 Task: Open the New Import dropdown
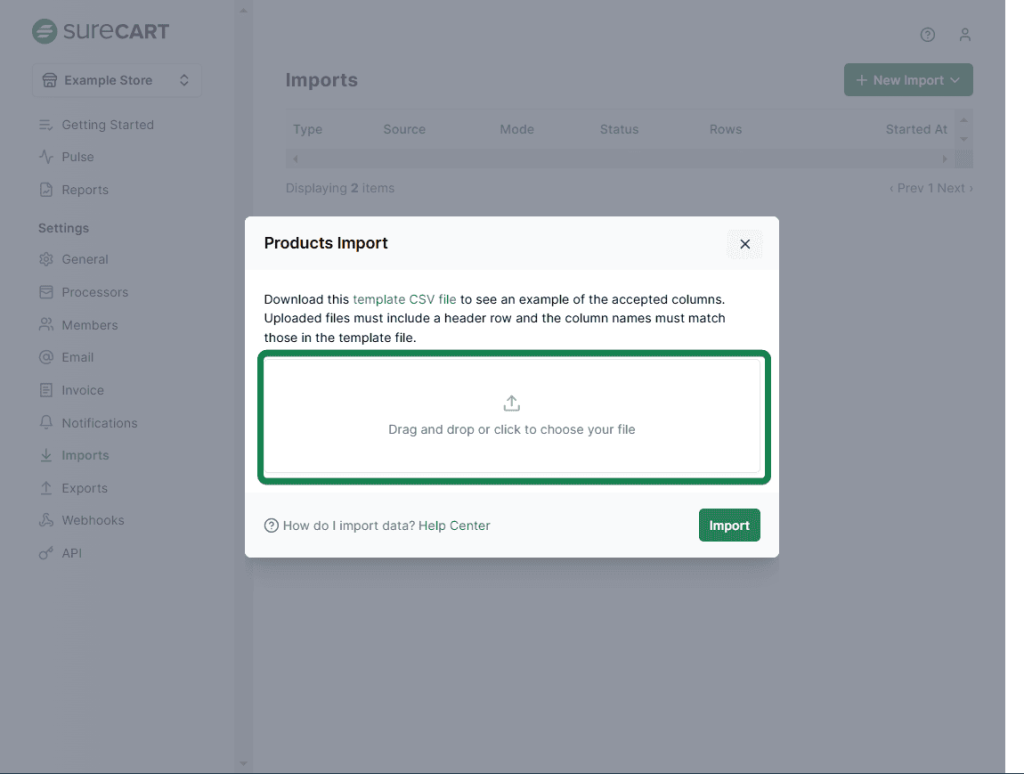[908, 80]
